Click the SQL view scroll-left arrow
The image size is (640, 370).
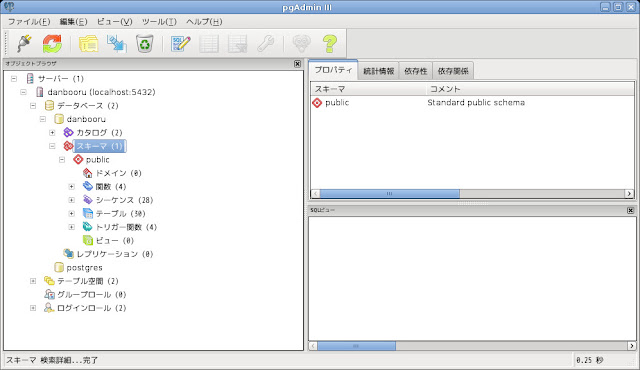(x=313, y=346)
